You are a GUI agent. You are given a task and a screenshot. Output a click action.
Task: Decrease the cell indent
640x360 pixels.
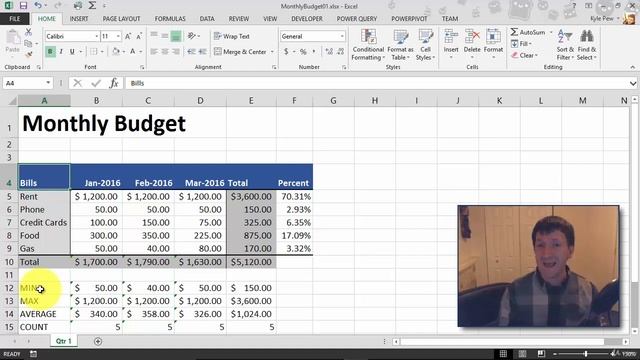pos(191,51)
